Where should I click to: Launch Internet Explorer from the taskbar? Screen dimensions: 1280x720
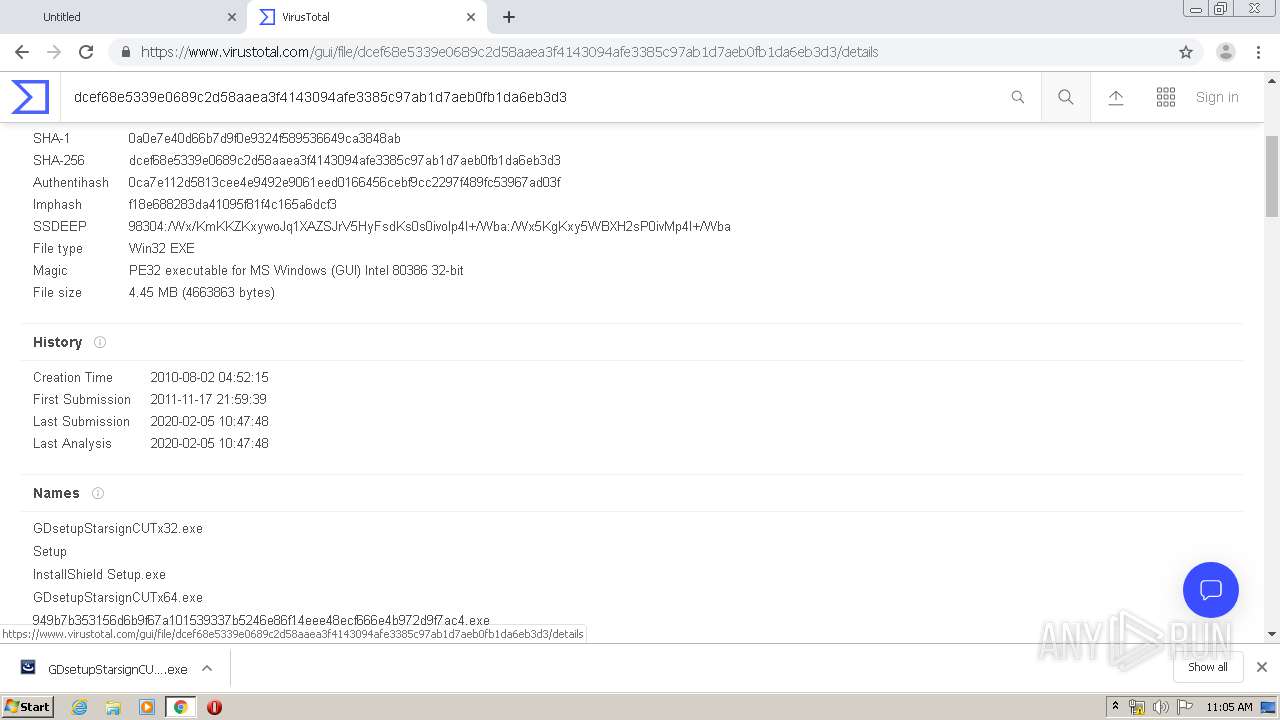(79, 707)
